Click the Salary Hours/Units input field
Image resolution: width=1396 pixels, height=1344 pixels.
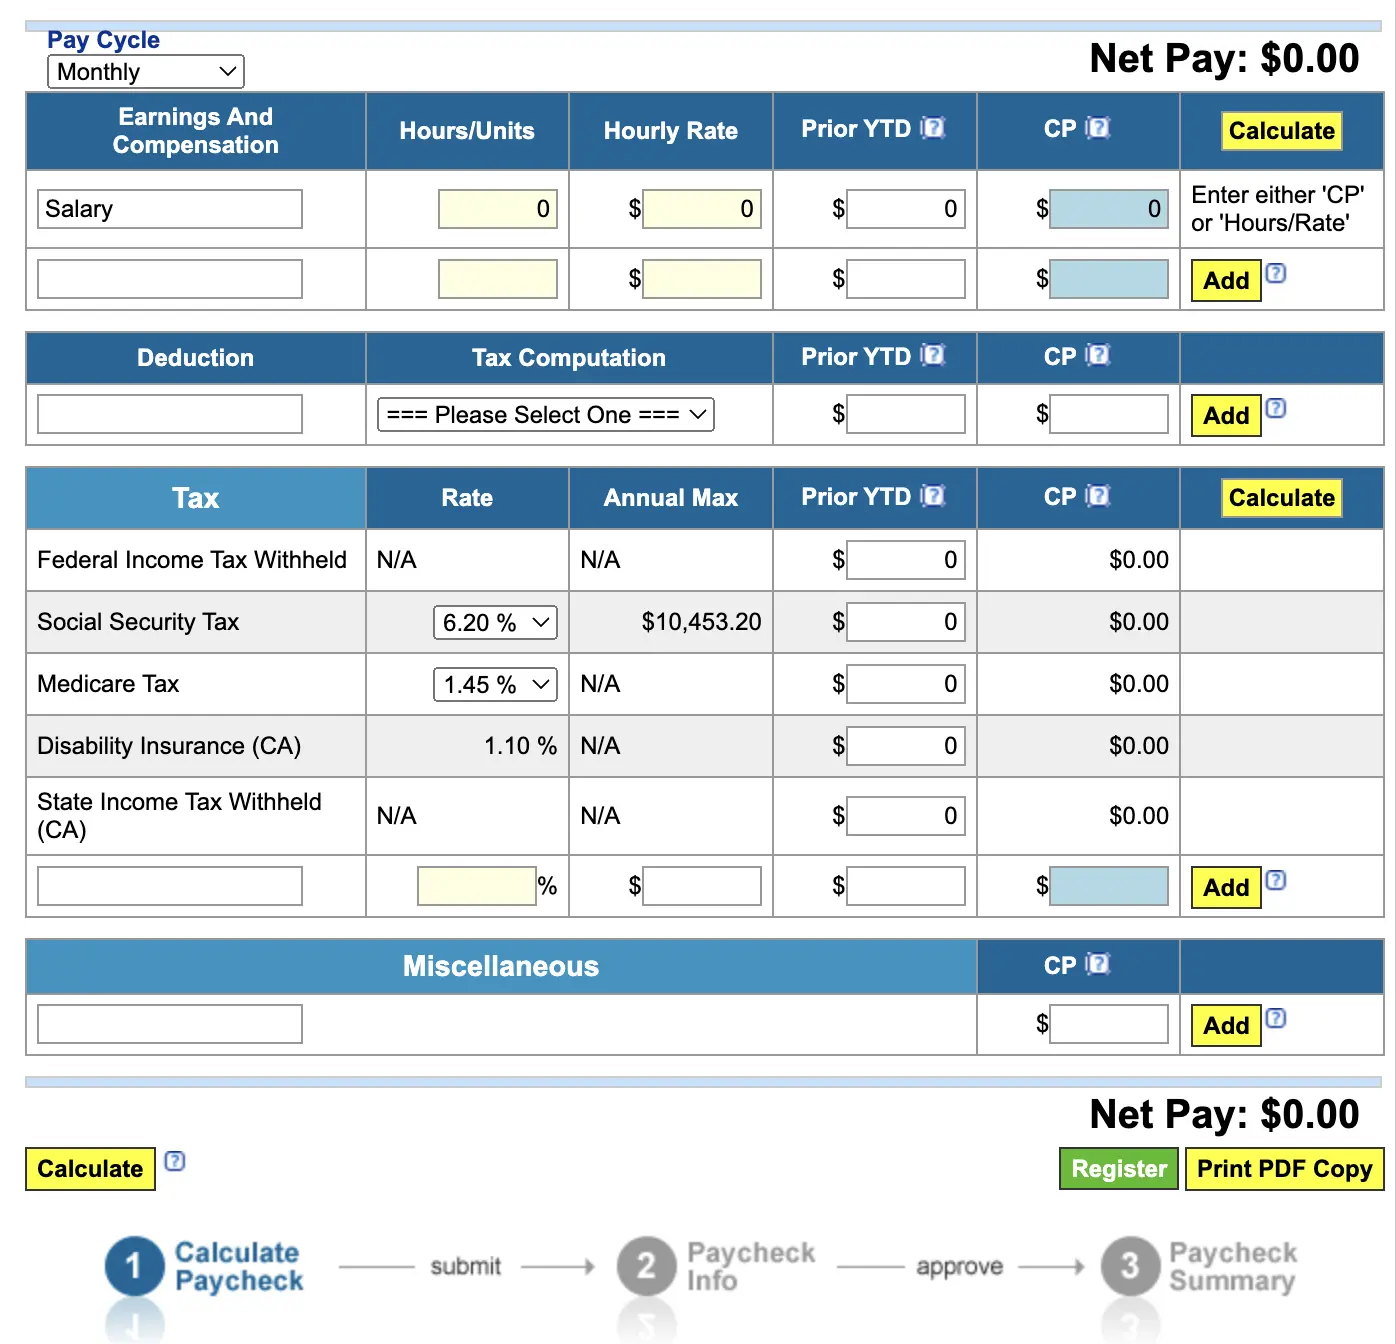(x=497, y=208)
